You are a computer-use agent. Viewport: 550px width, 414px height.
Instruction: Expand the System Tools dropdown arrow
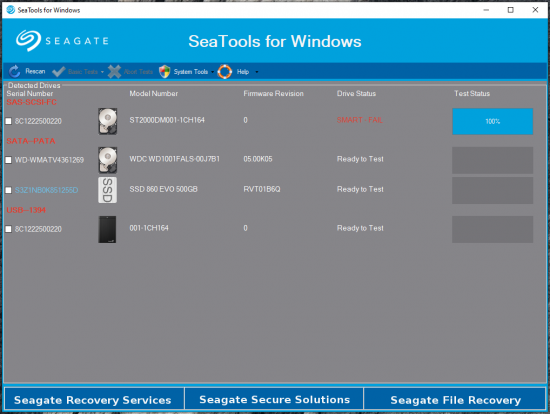(212, 72)
